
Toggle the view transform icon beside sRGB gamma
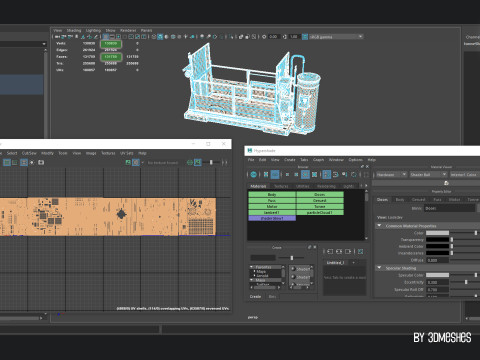point(305,37)
